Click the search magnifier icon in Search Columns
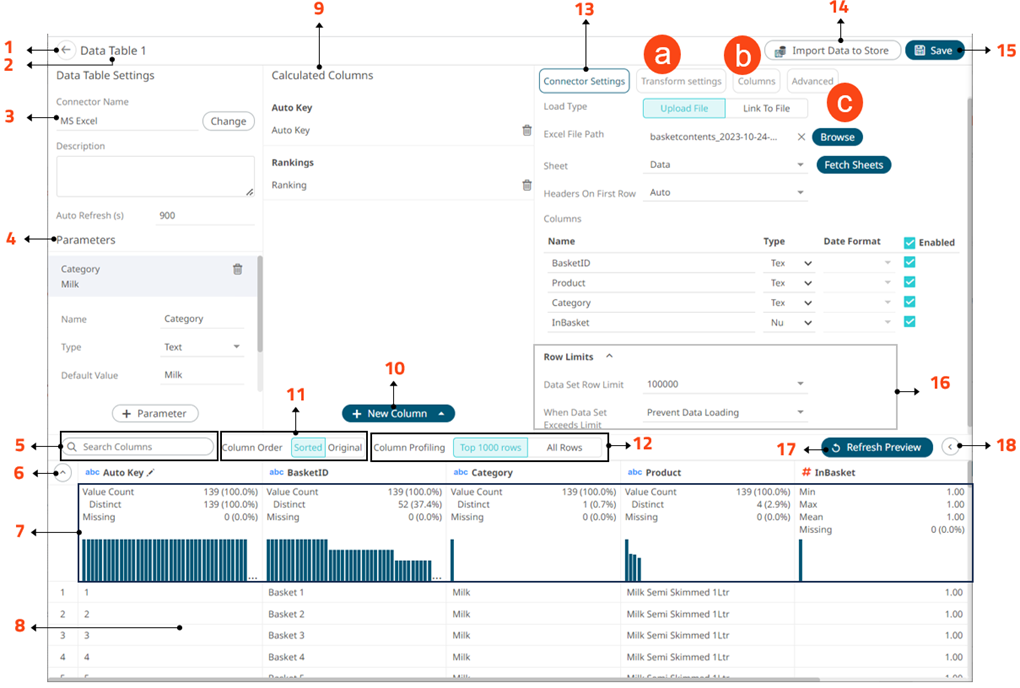1020x688 pixels. pos(72,447)
